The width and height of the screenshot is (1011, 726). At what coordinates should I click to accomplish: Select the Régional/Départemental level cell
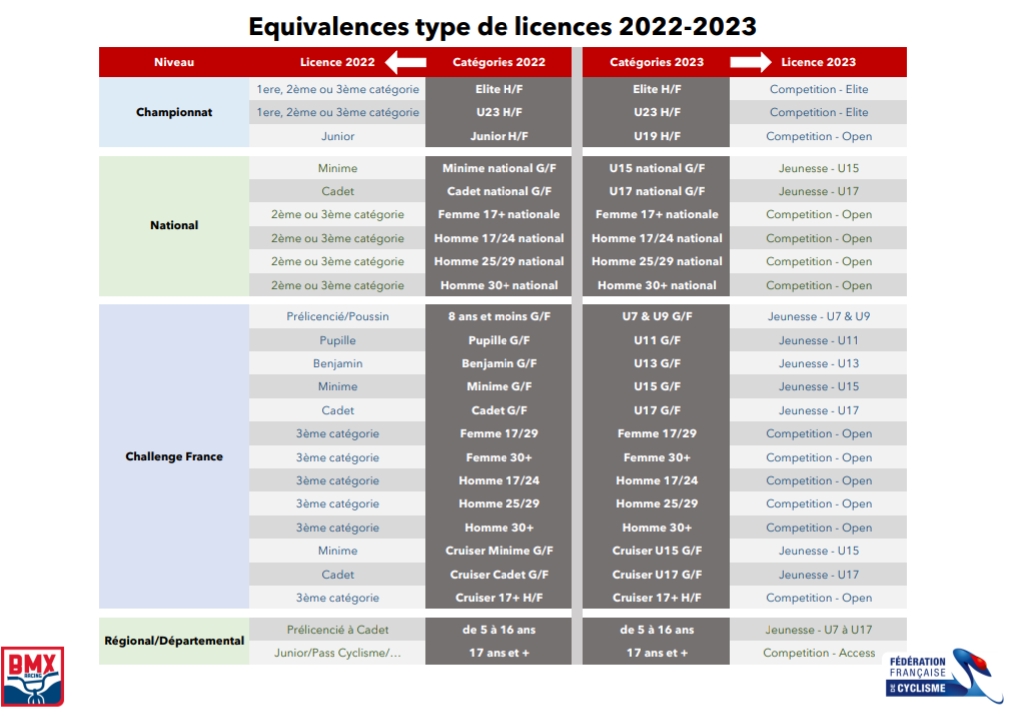(174, 641)
